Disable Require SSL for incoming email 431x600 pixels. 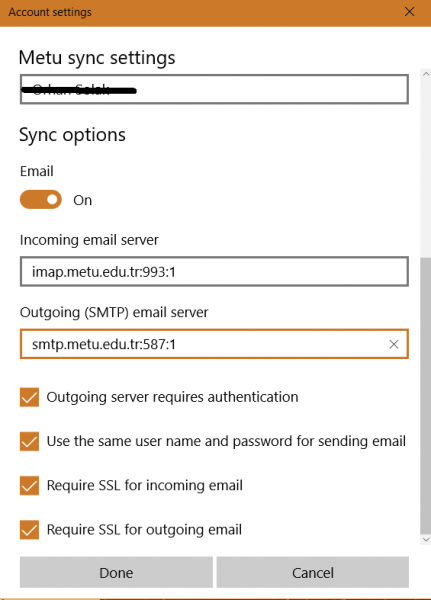coord(29,486)
